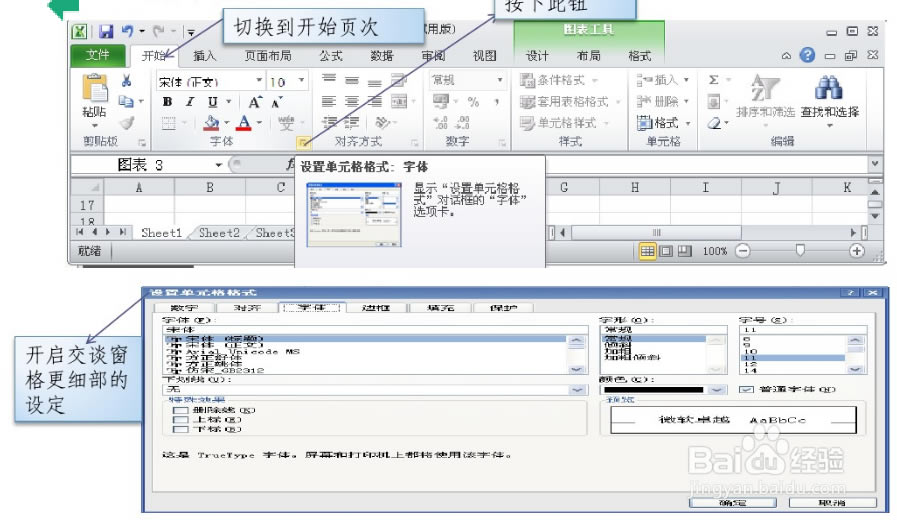Expand the 插入 Insert cells dropdown
The height and width of the screenshot is (520, 897).
[686, 80]
